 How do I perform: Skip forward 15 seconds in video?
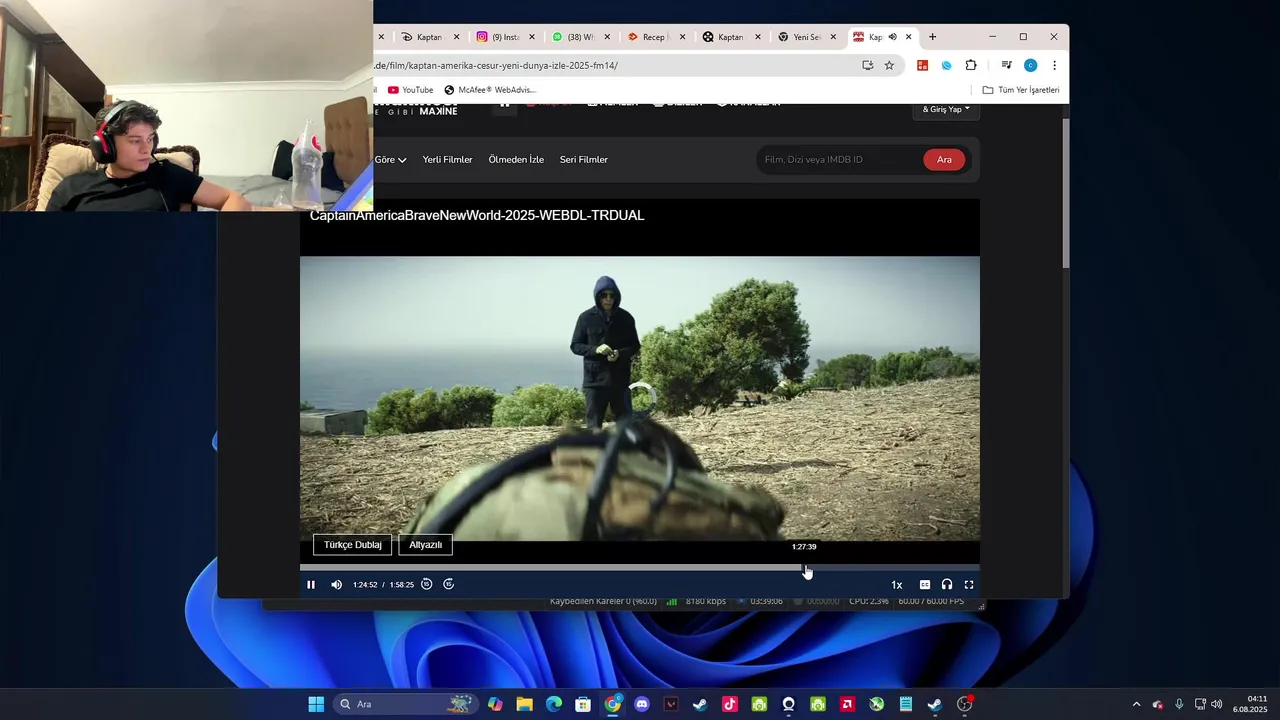[449, 584]
